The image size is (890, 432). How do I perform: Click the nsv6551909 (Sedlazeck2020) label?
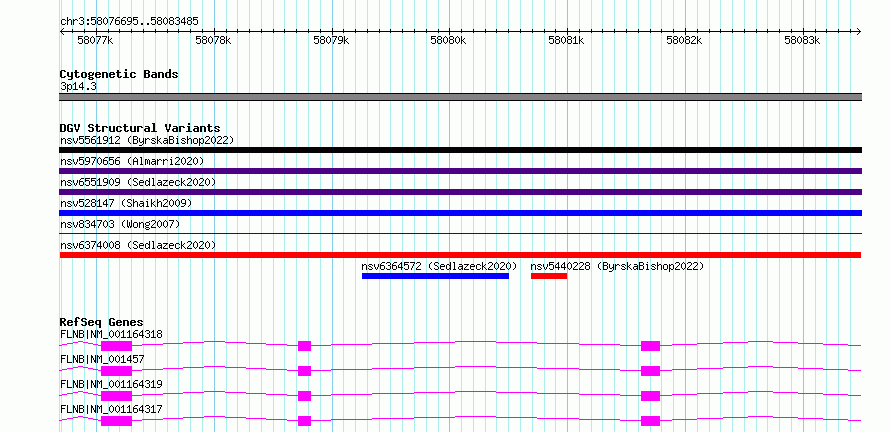[x=138, y=182]
